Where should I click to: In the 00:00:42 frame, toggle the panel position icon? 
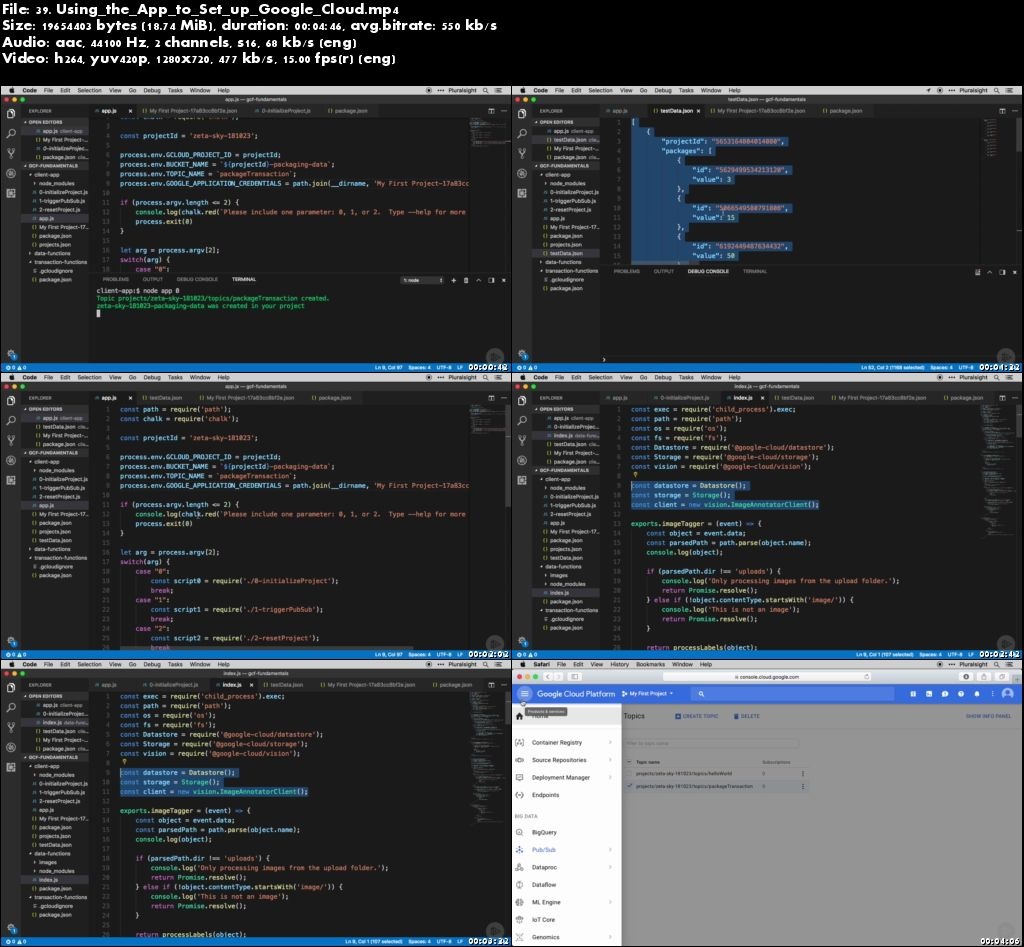point(491,280)
